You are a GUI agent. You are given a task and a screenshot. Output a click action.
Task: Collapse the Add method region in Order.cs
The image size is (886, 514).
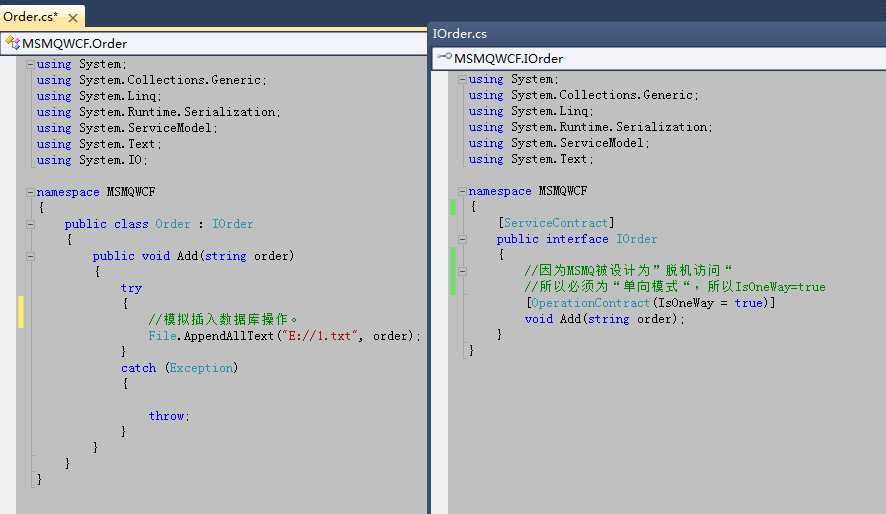(x=29, y=256)
